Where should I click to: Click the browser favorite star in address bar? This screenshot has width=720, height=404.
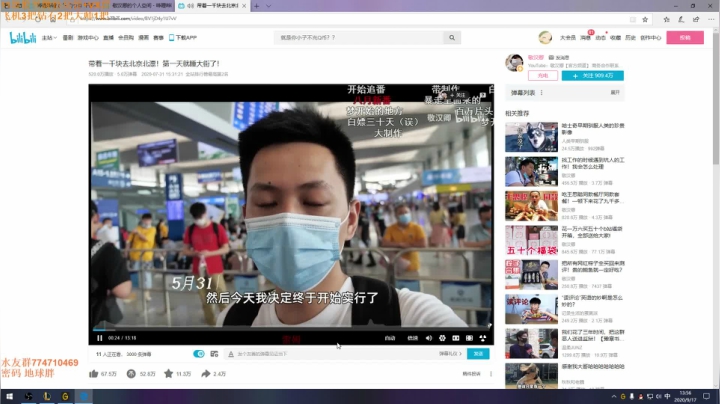click(x=645, y=19)
